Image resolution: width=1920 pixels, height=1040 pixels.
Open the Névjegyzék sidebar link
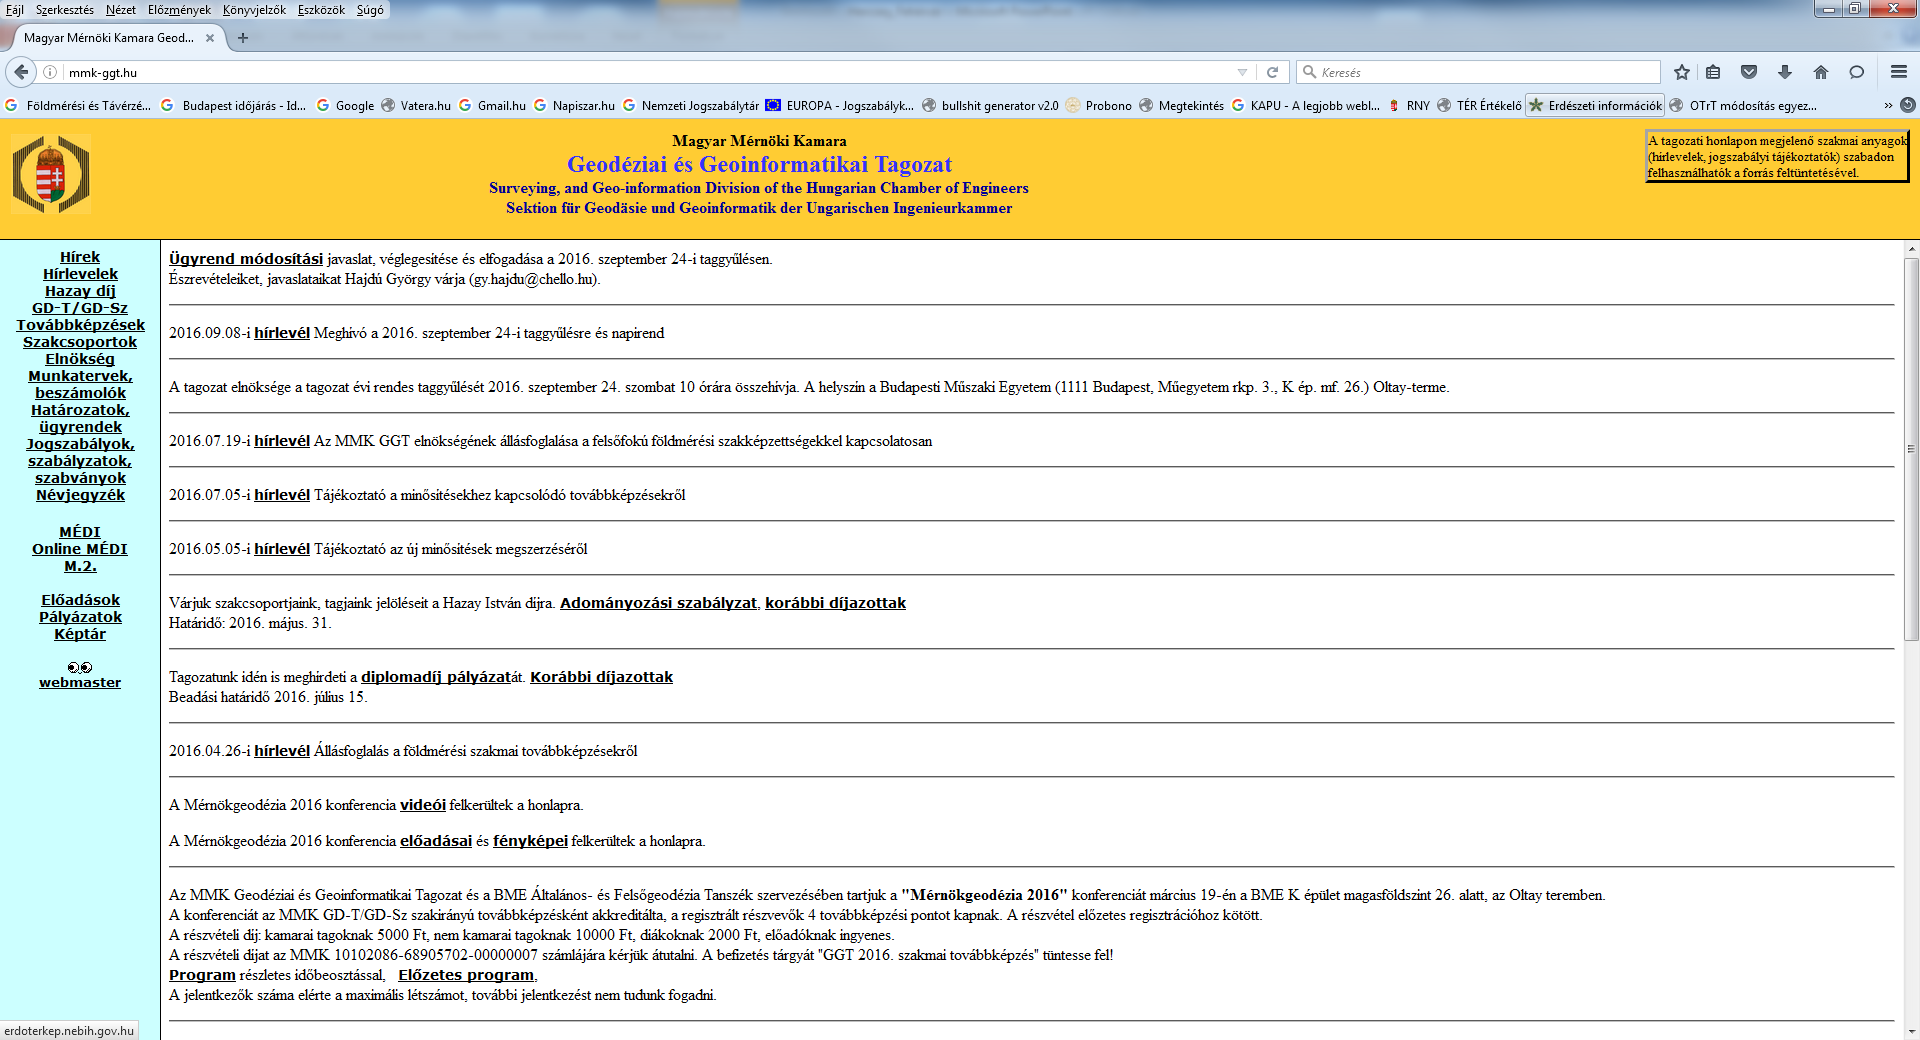point(80,495)
